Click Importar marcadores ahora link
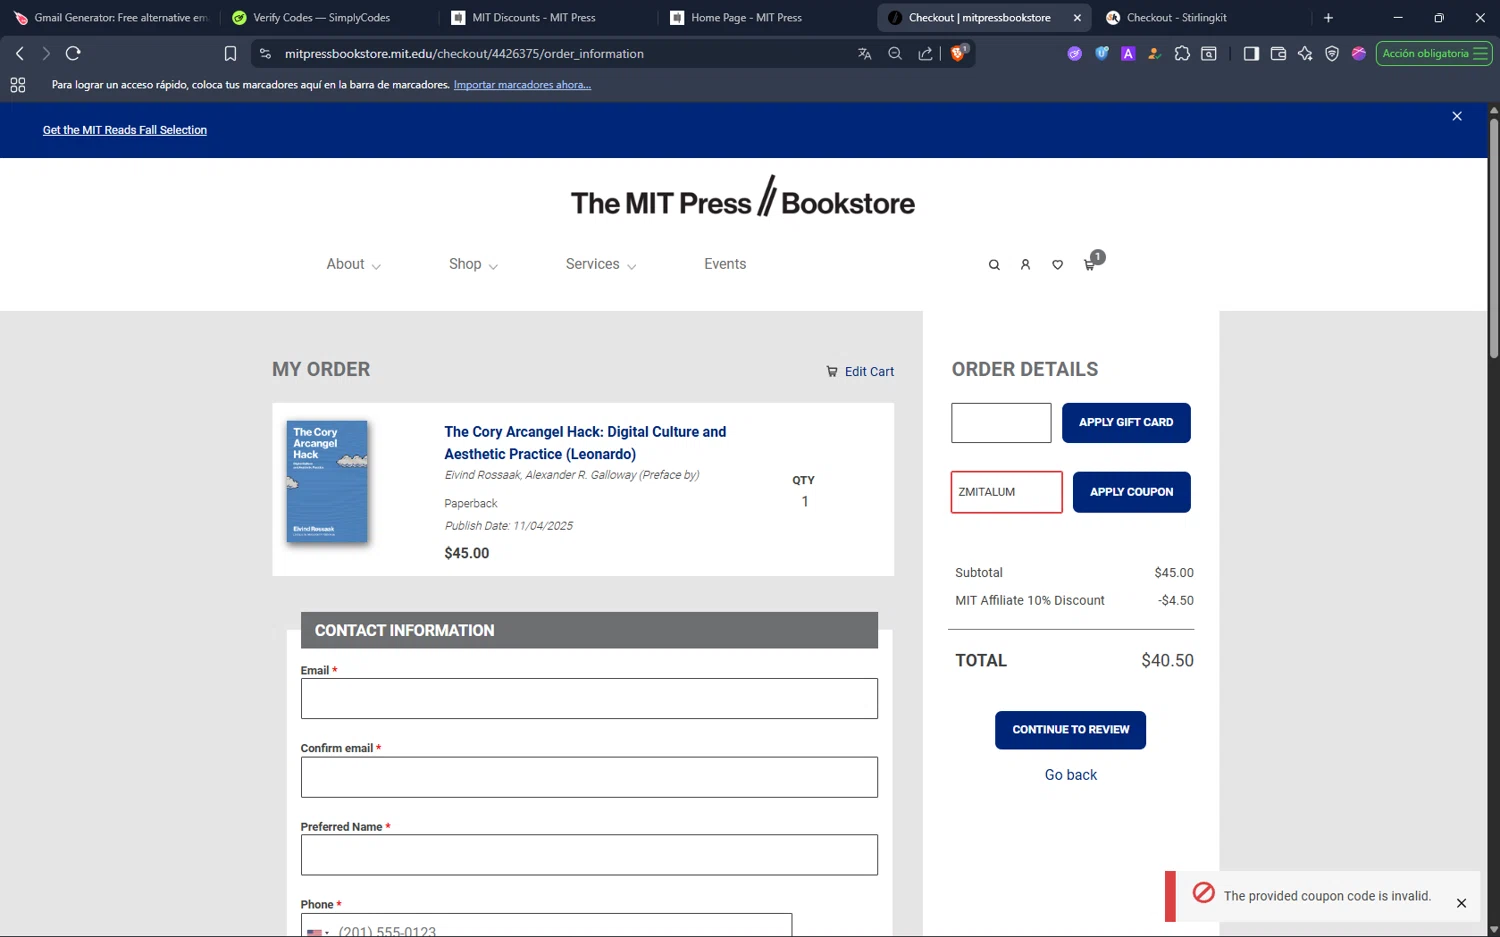 pyautogui.click(x=522, y=85)
